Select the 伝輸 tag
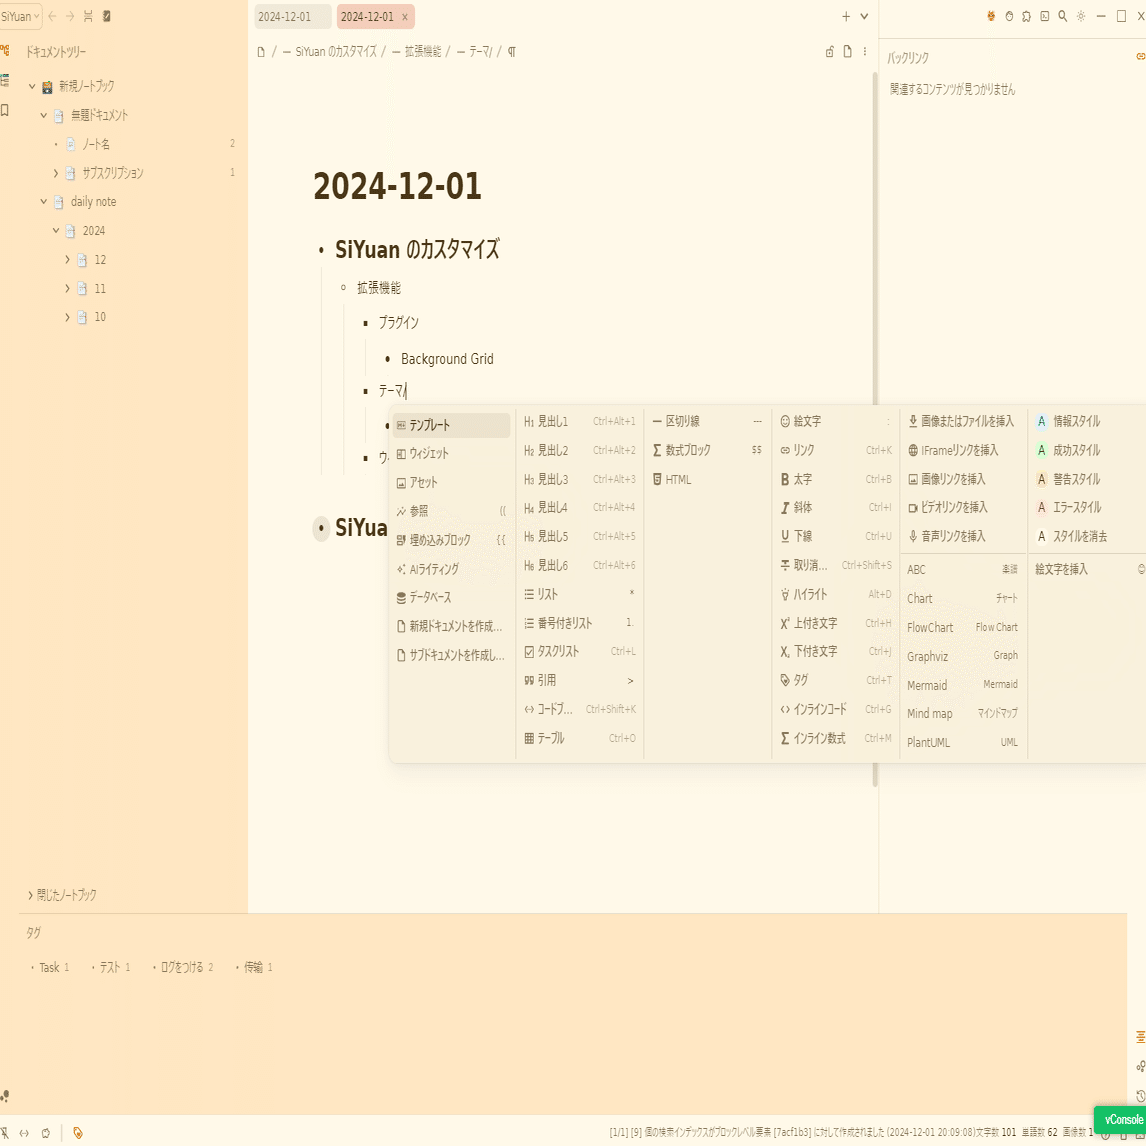The height and width of the screenshot is (1146, 1146). point(253,967)
